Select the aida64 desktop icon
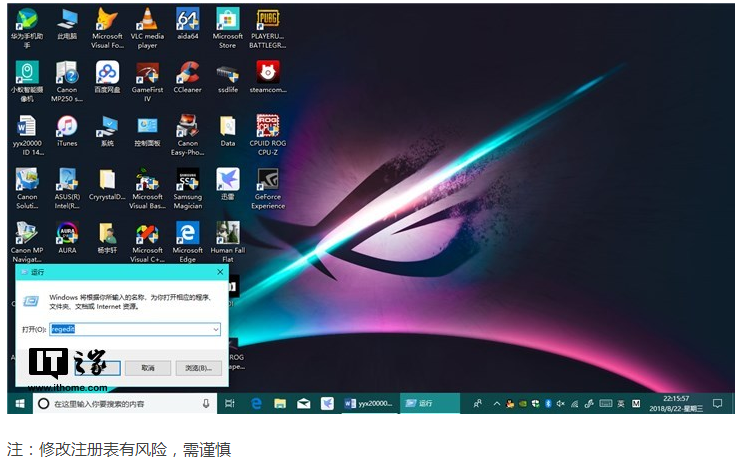Viewport: 741px width, 471px height. pos(188,25)
